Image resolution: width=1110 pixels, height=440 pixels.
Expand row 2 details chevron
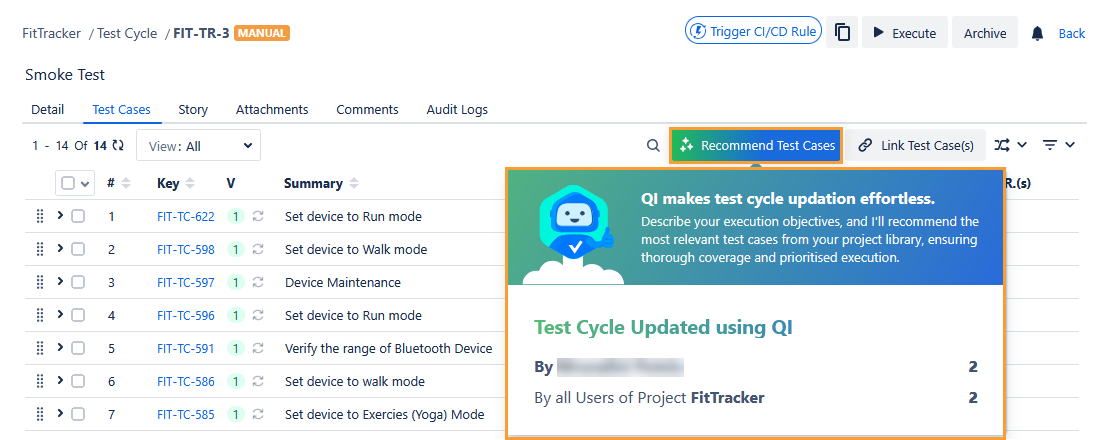[x=60, y=248]
